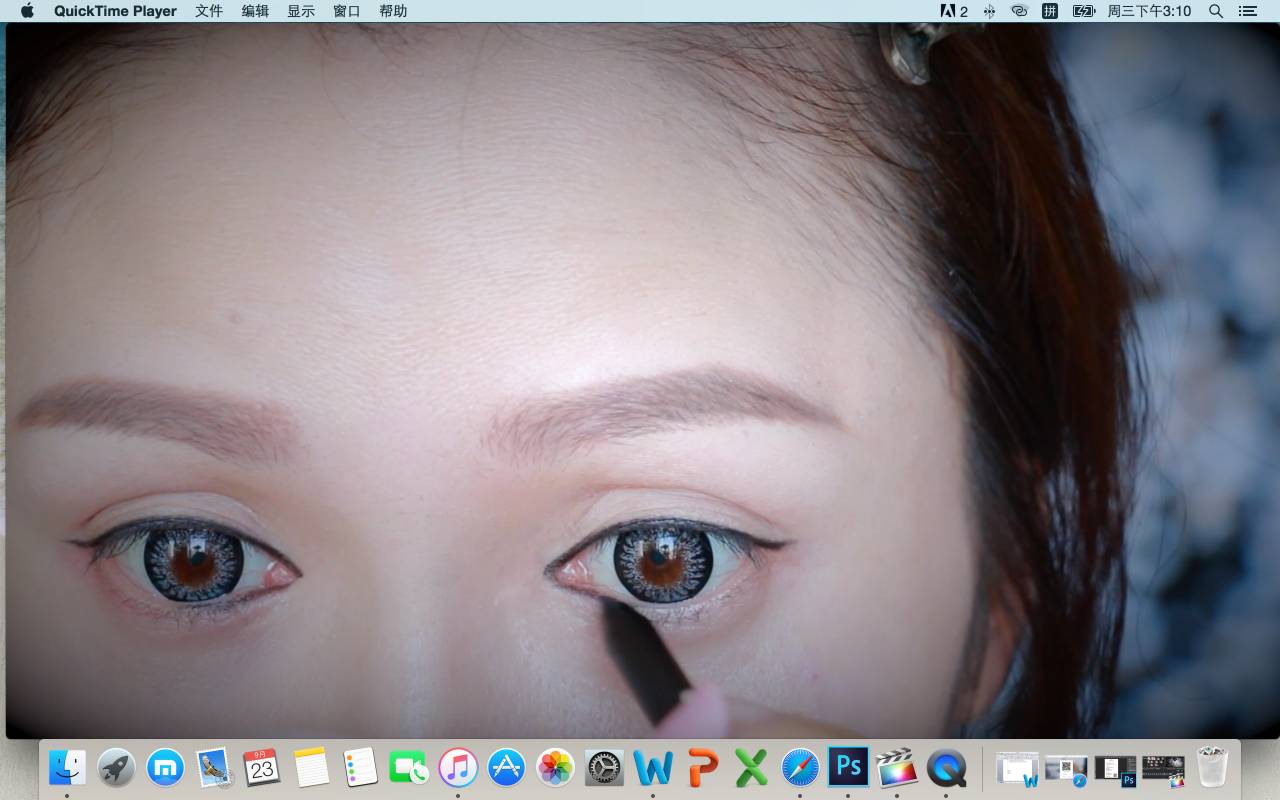Image resolution: width=1280 pixels, height=800 pixels.
Task: Expand the 拼 input method menu
Action: (x=1050, y=11)
